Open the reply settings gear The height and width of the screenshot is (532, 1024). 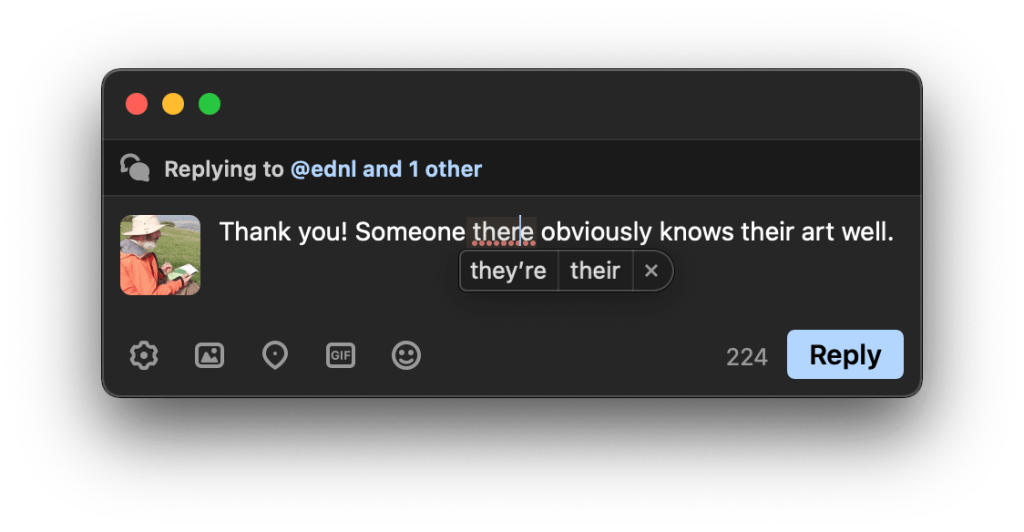point(144,355)
